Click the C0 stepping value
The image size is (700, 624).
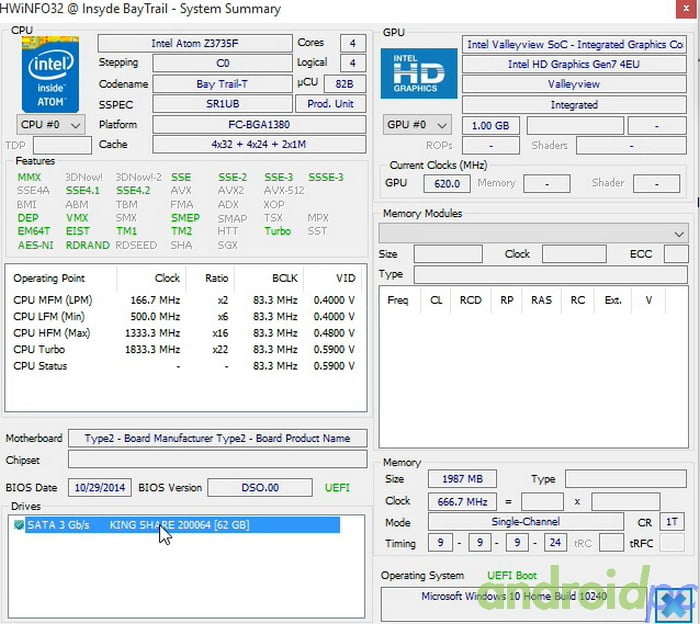click(x=222, y=63)
